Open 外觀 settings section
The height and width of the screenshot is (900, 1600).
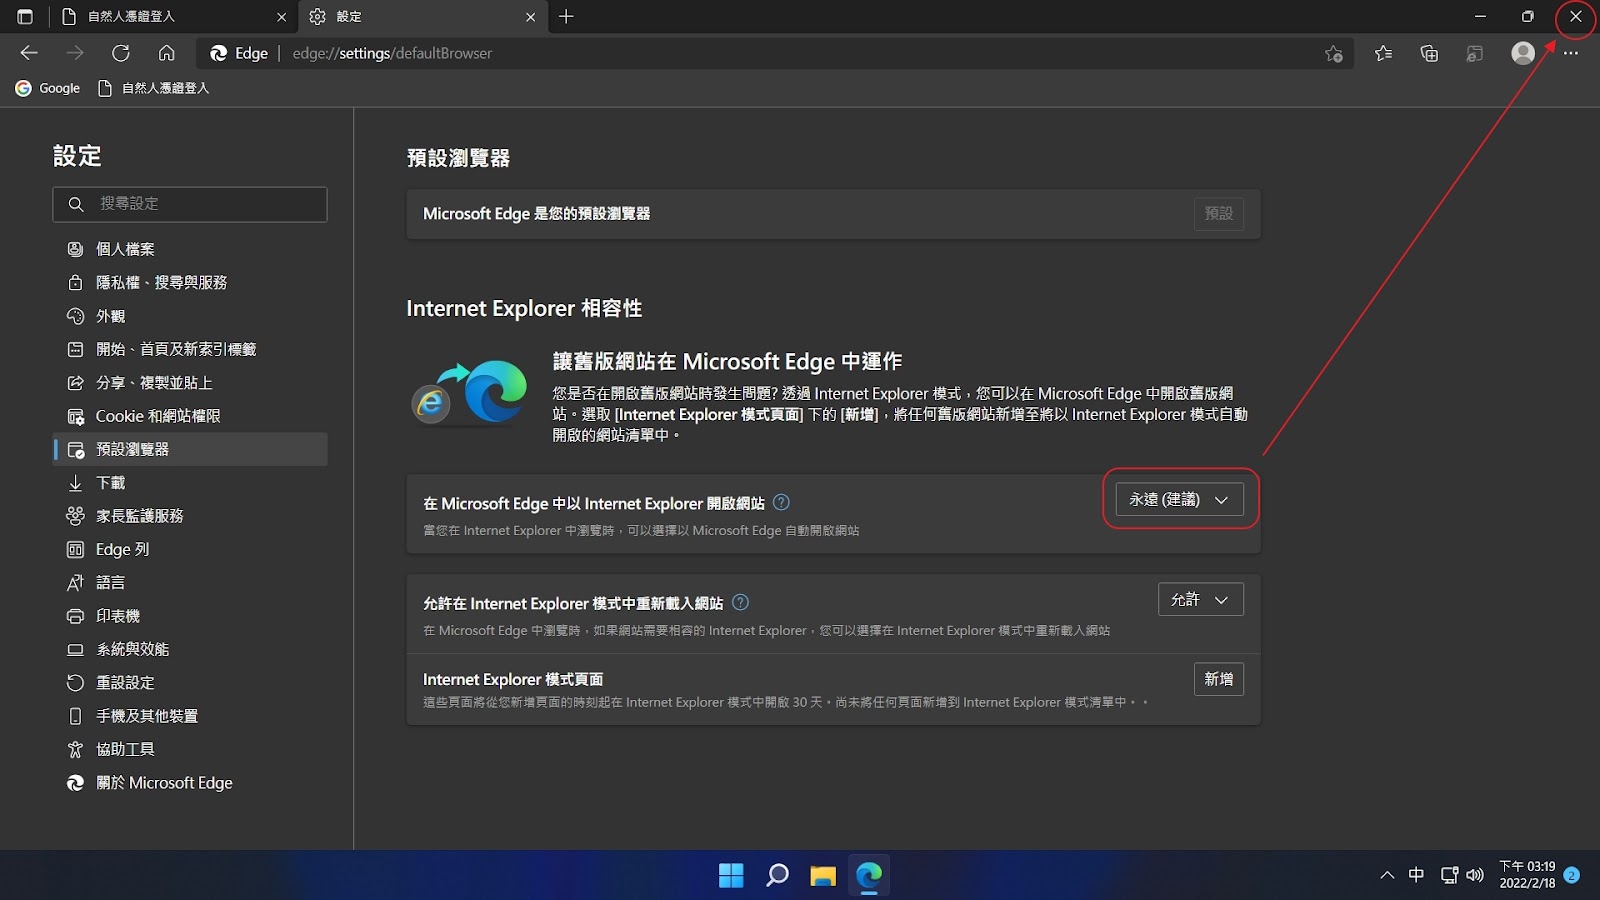click(x=190, y=316)
